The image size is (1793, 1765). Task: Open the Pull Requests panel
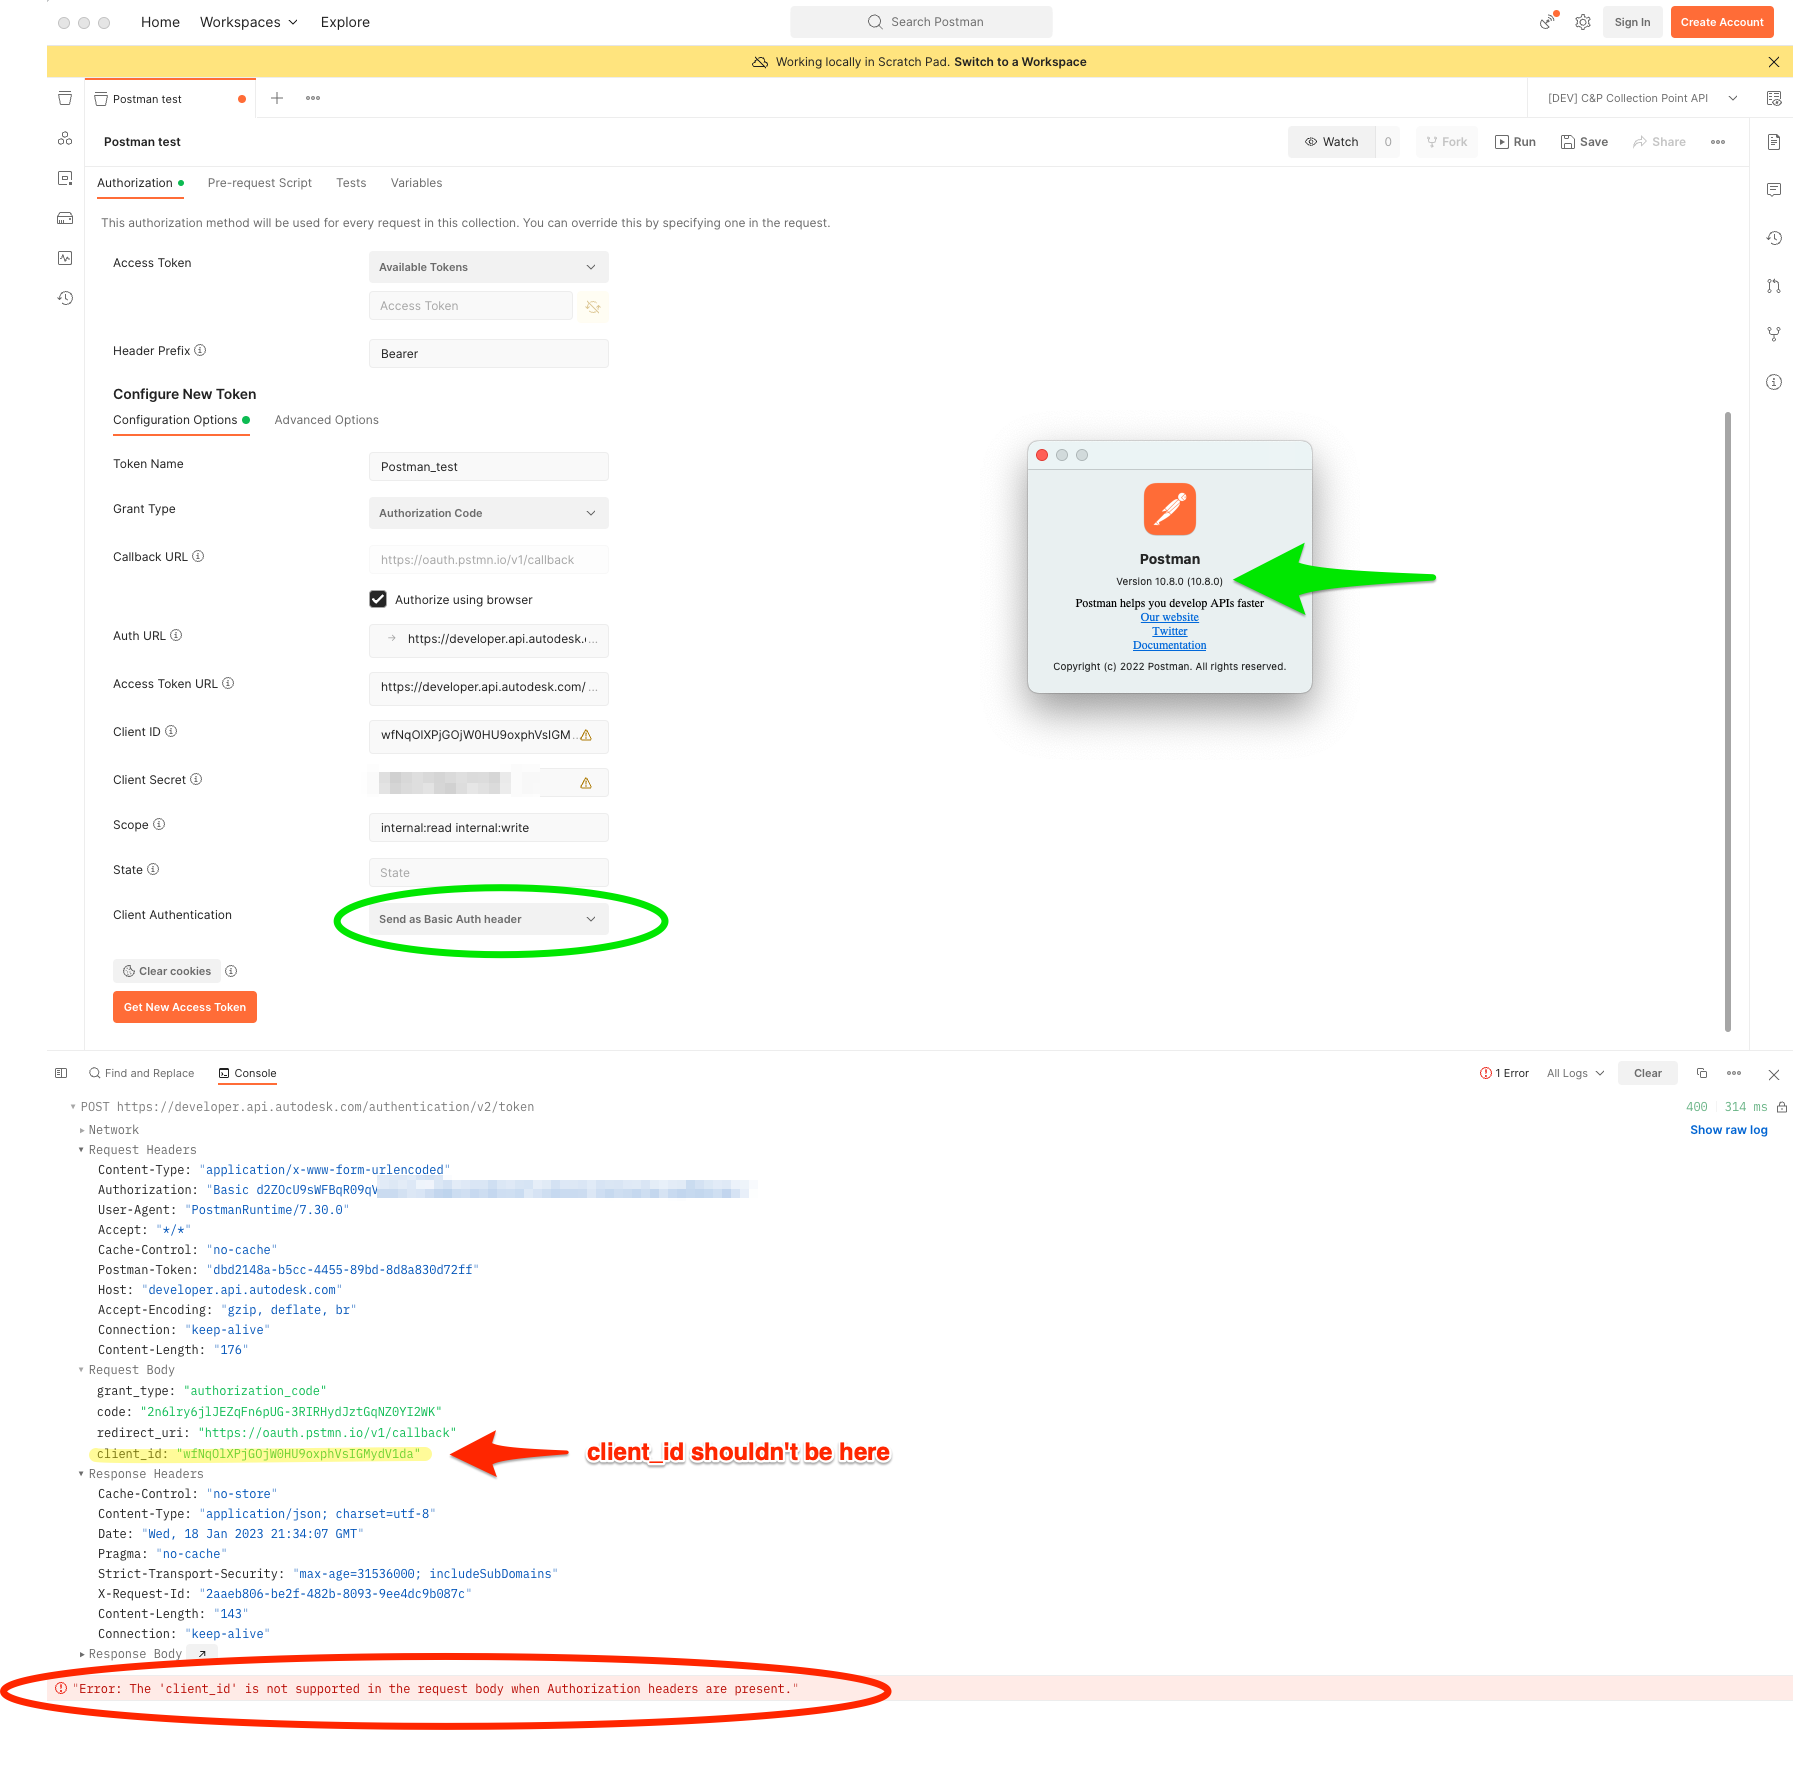[1775, 287]
